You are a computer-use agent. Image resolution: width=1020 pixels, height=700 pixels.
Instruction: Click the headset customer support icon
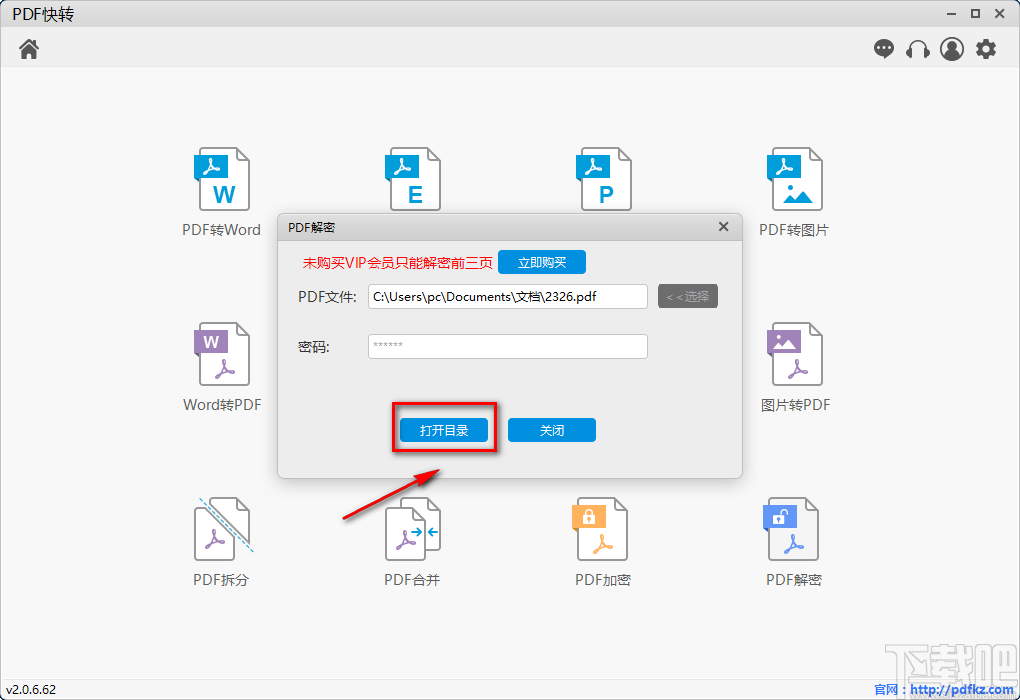pyautogui.click(x=917, y=48)
